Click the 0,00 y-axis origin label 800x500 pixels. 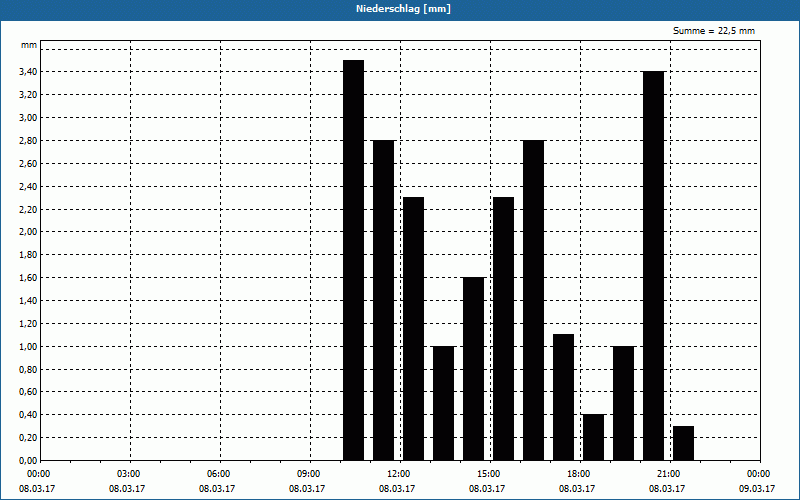click(x=28, y=461)
